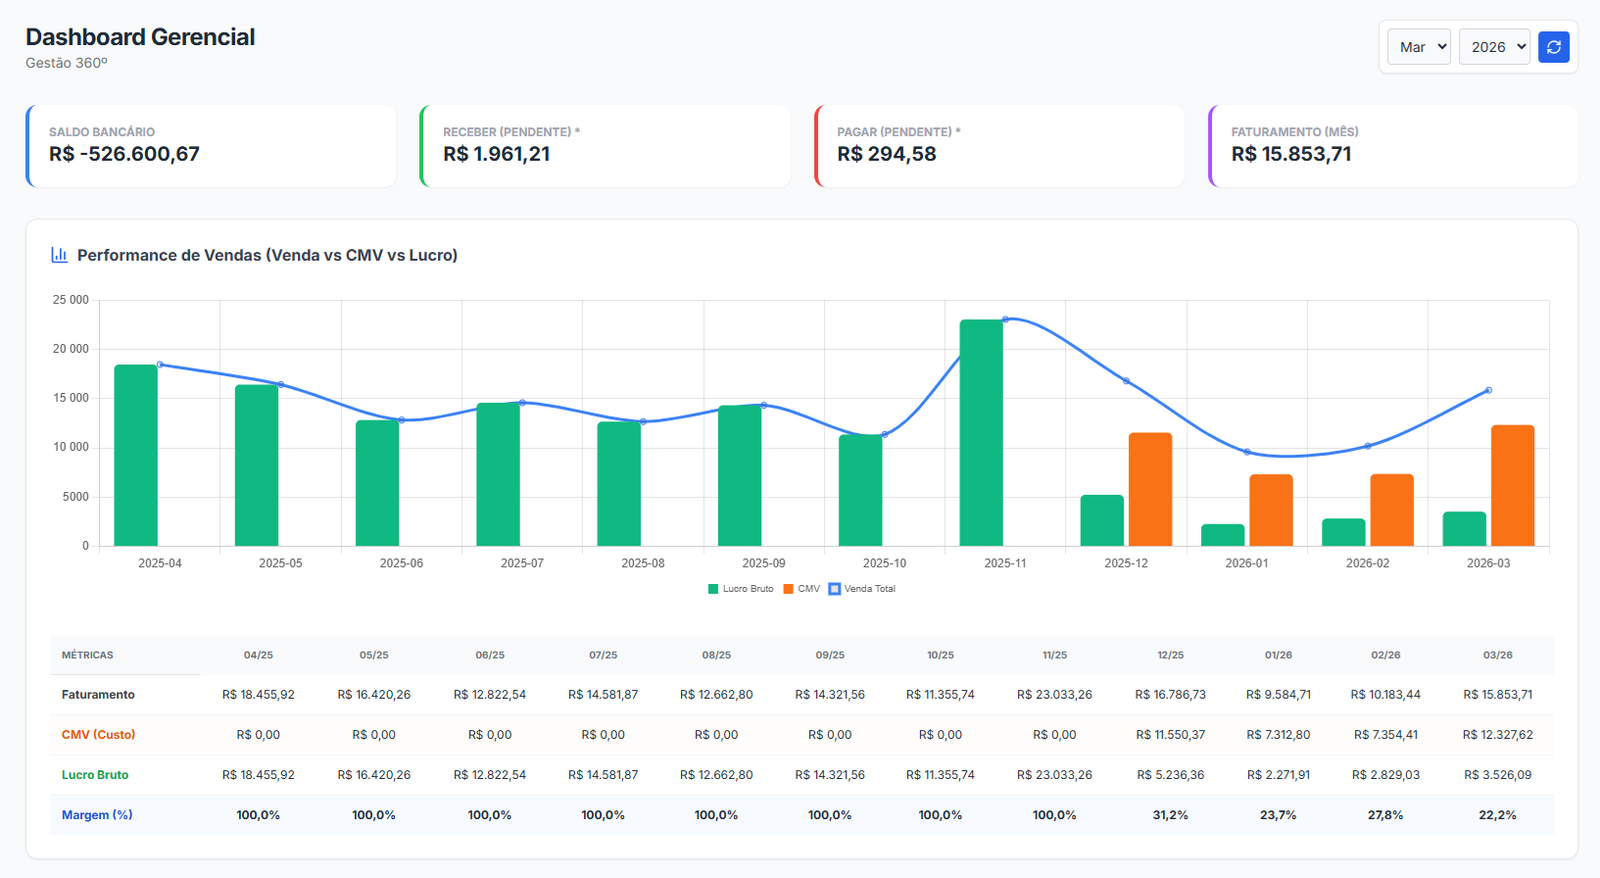Select the Saldo Bancário card

pos(211,146)
